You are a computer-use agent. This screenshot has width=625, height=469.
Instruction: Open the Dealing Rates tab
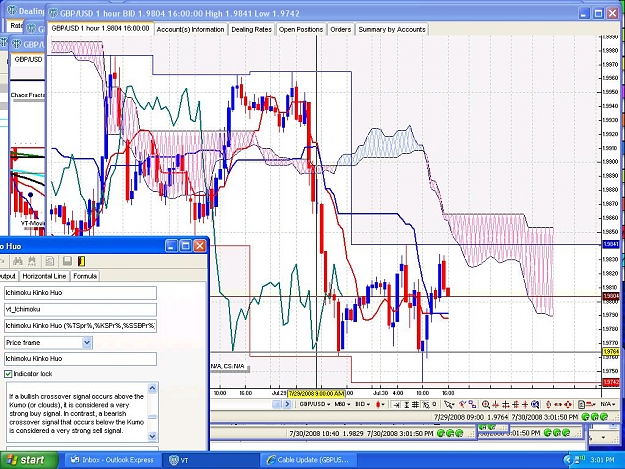(x=252, y=29)
